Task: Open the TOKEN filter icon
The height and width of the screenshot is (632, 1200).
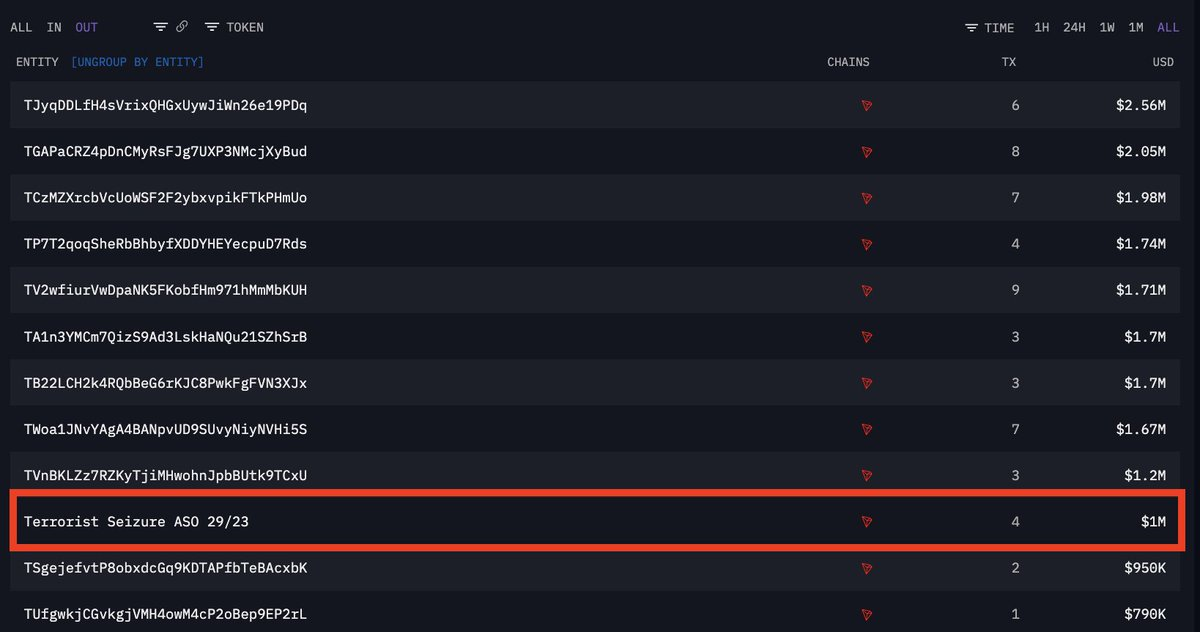Action: pos(212,27)
